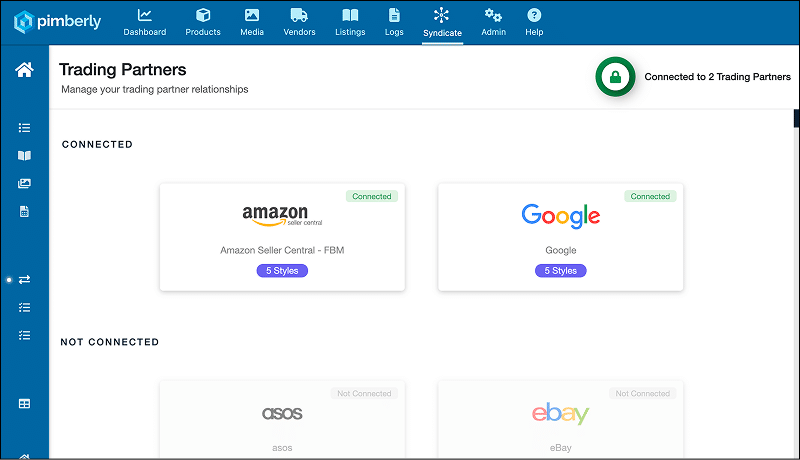Image resolution: width=800 pixels, height=460 pixels.
Task: Open the Vendors truck icon
Action: click(299, 15)
